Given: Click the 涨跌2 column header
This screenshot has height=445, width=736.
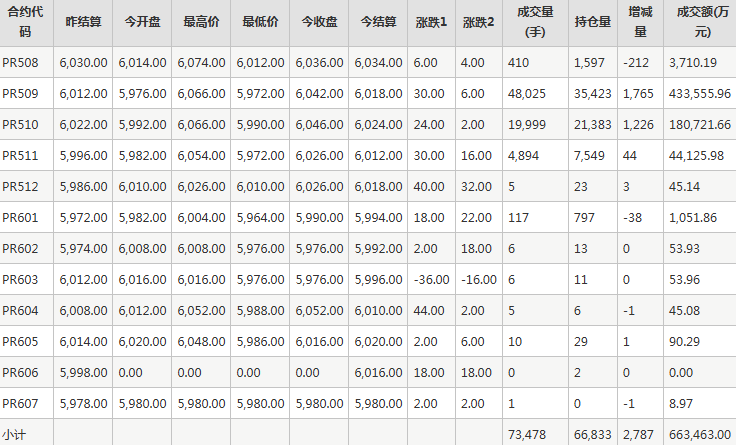Looking at the screenshot, I should point(479,22).
